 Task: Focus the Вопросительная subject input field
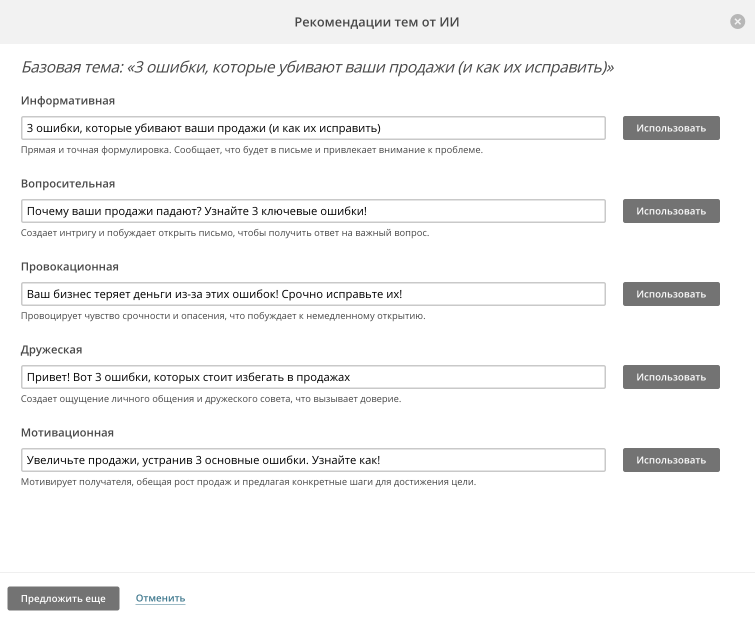[313, 211]
